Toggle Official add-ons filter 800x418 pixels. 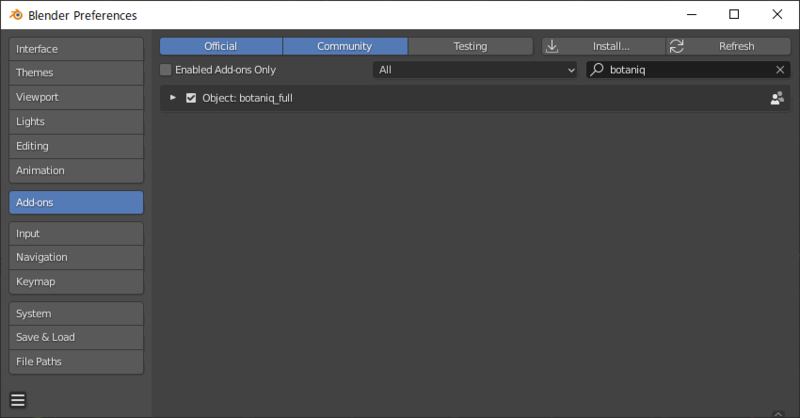click(x=221, y=46)
